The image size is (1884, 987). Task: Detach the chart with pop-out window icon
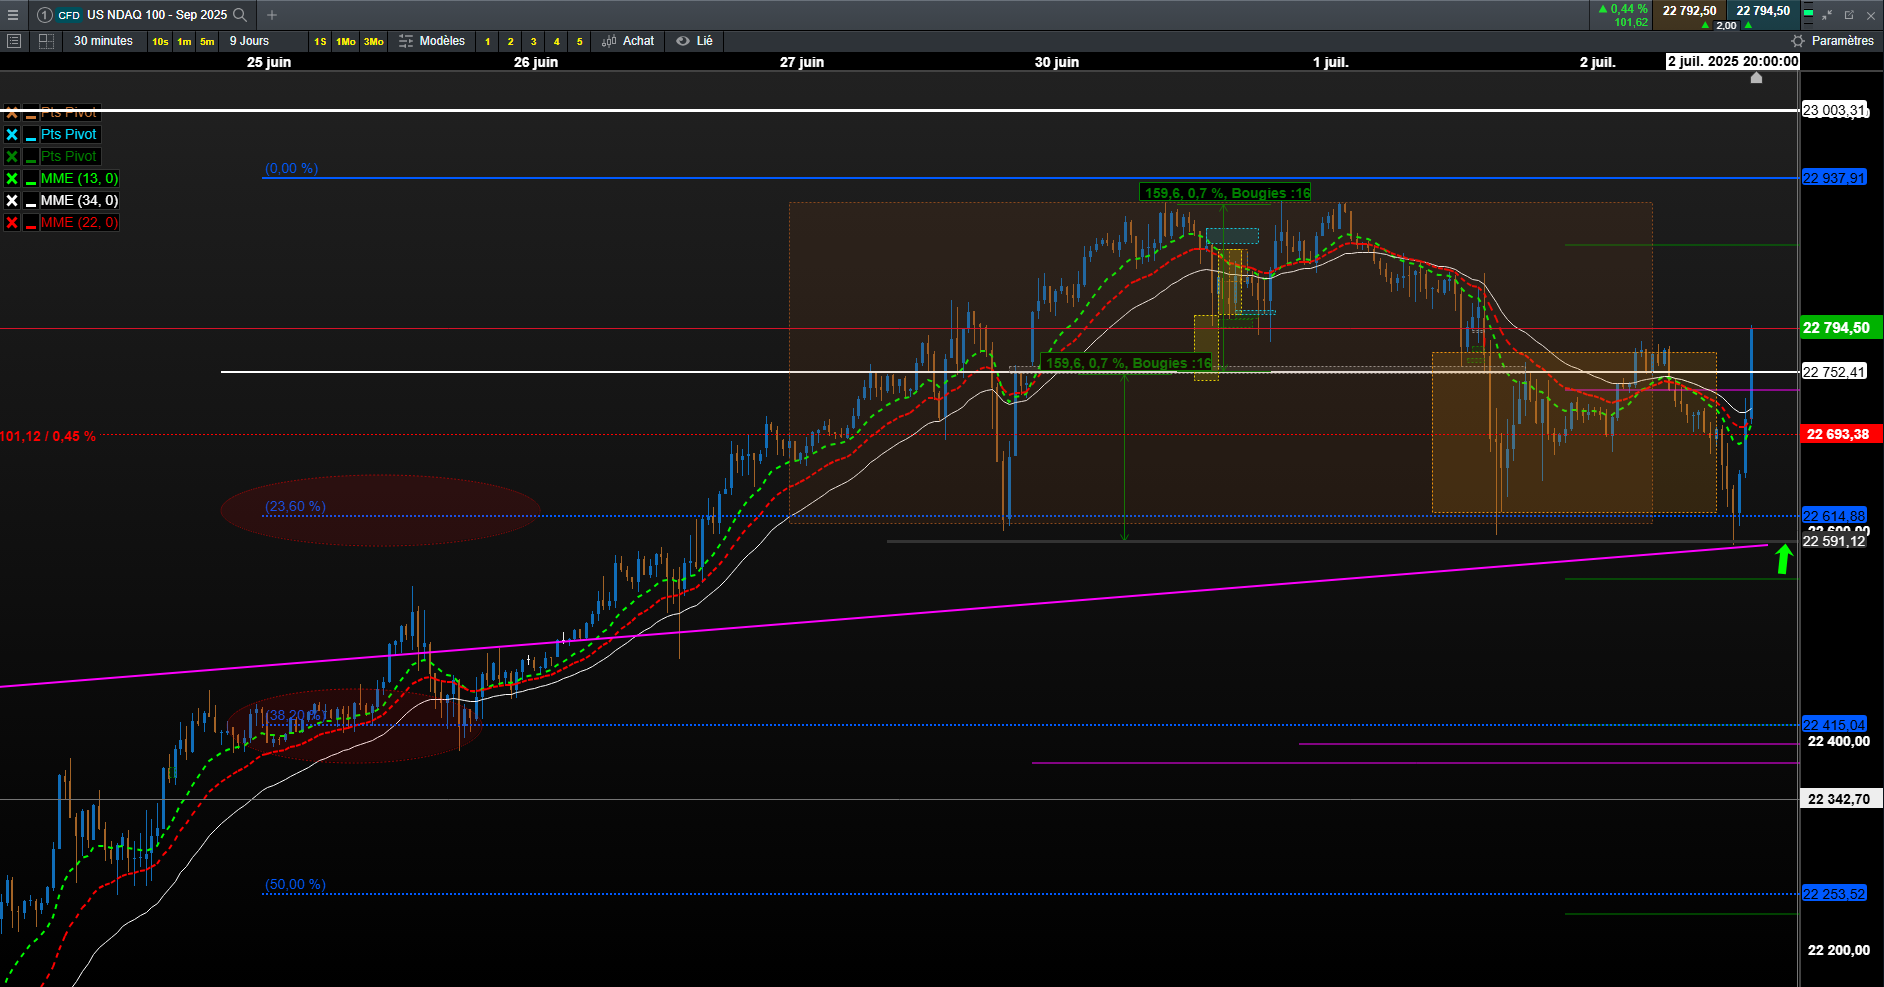point(1849,15)
